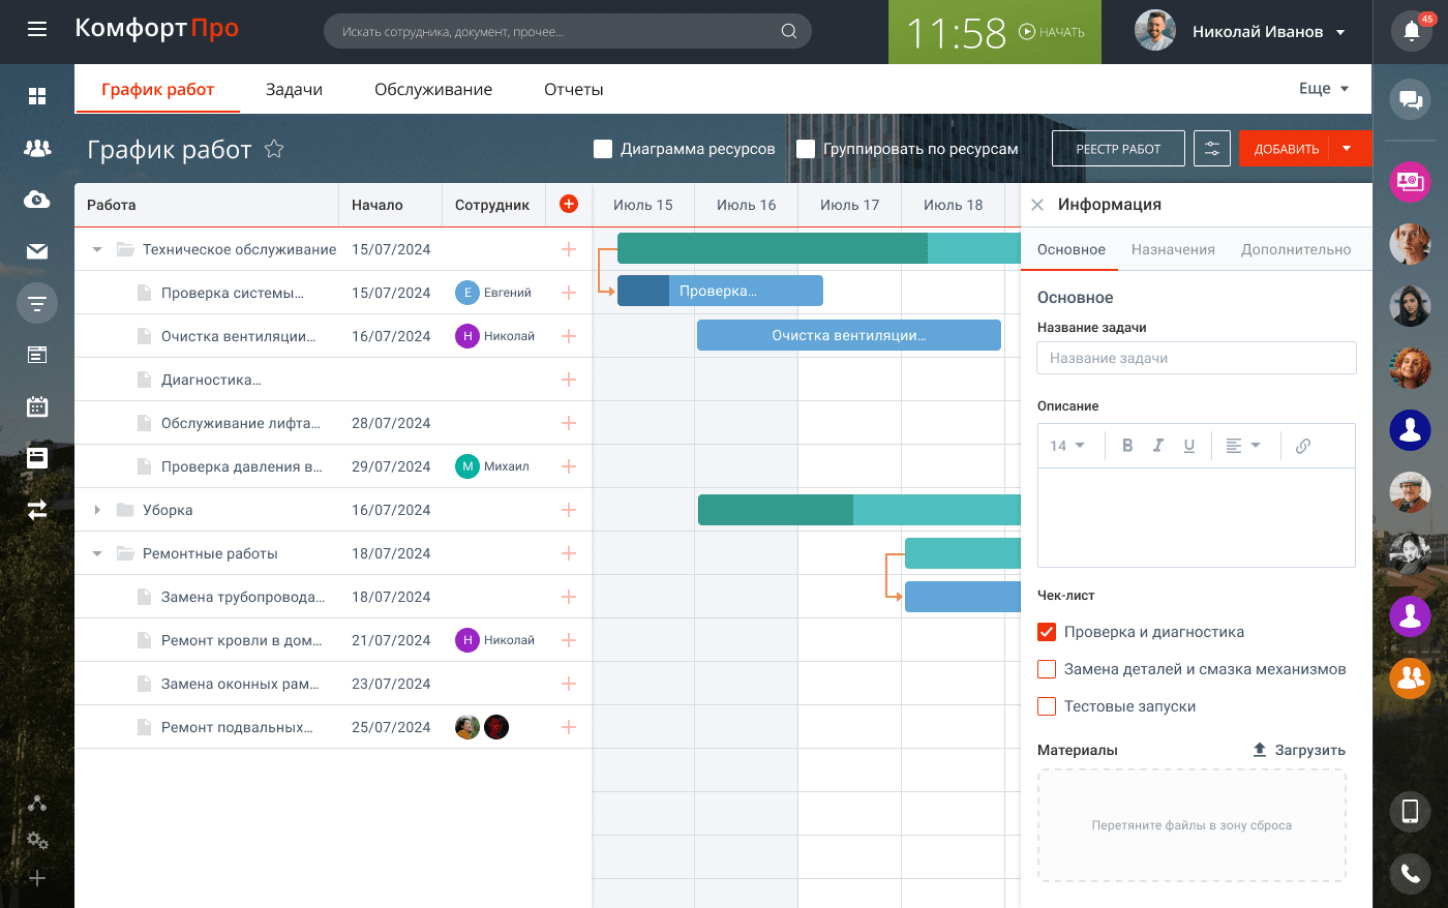Expand the Уборка folder row
The width and height of the screenshot is (1448, 908).
pos(97,510)
